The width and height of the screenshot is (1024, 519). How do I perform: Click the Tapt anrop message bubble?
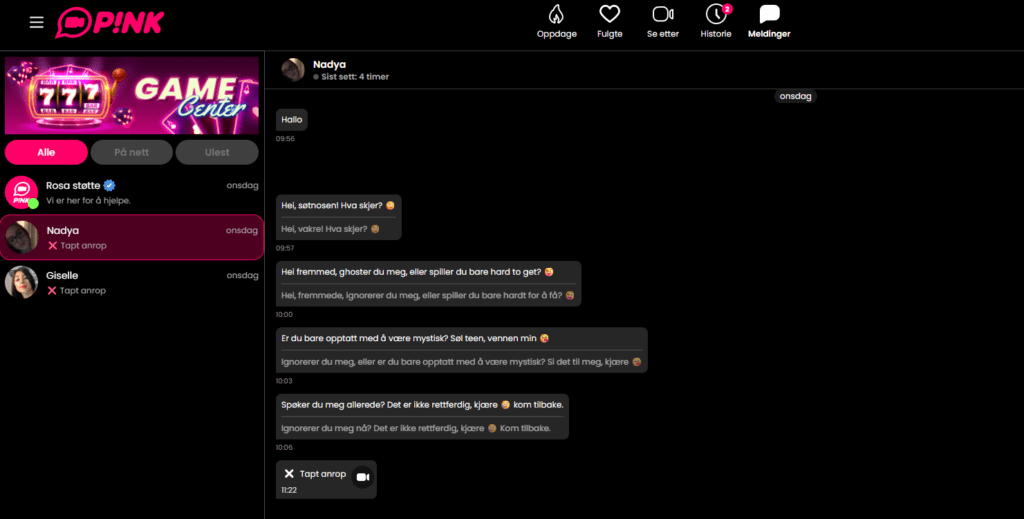coord(326,480)
